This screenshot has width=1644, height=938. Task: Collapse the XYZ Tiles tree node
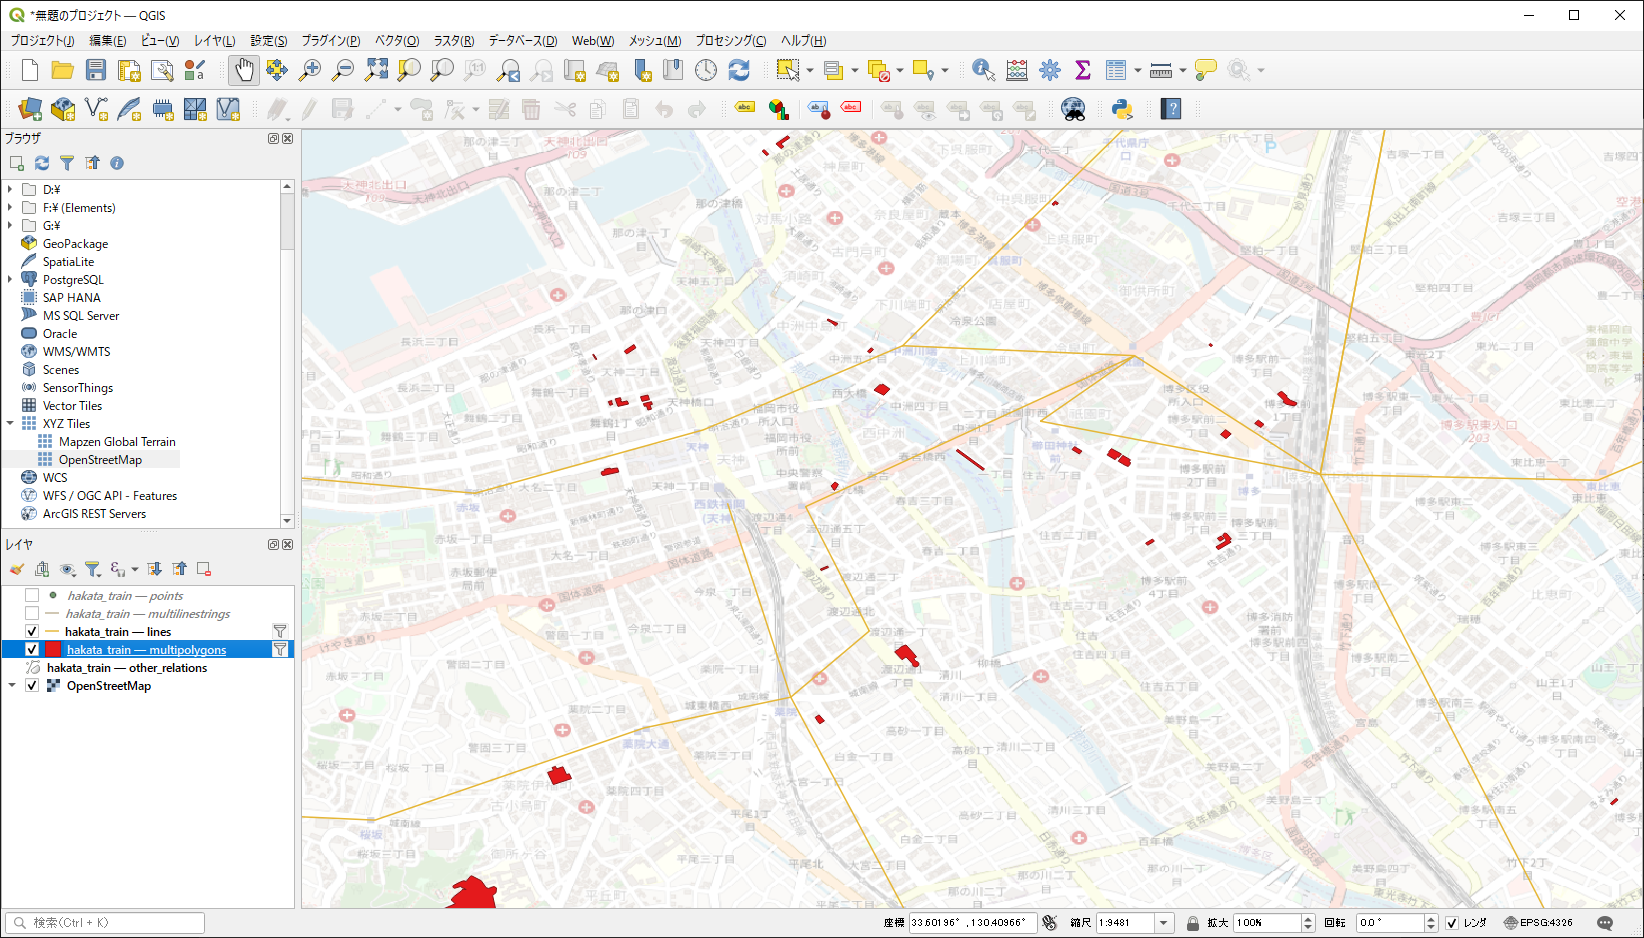(10, 424)
